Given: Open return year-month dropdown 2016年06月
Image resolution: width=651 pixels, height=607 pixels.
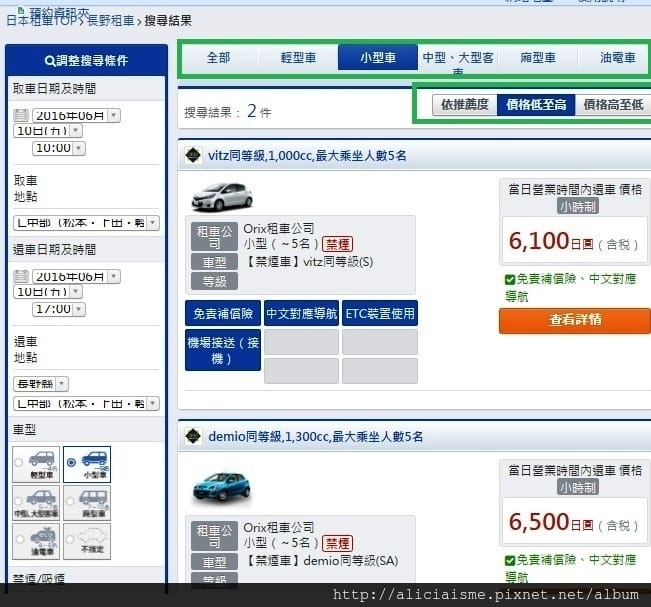Looking at the screenshot, I should click(76, 276).
